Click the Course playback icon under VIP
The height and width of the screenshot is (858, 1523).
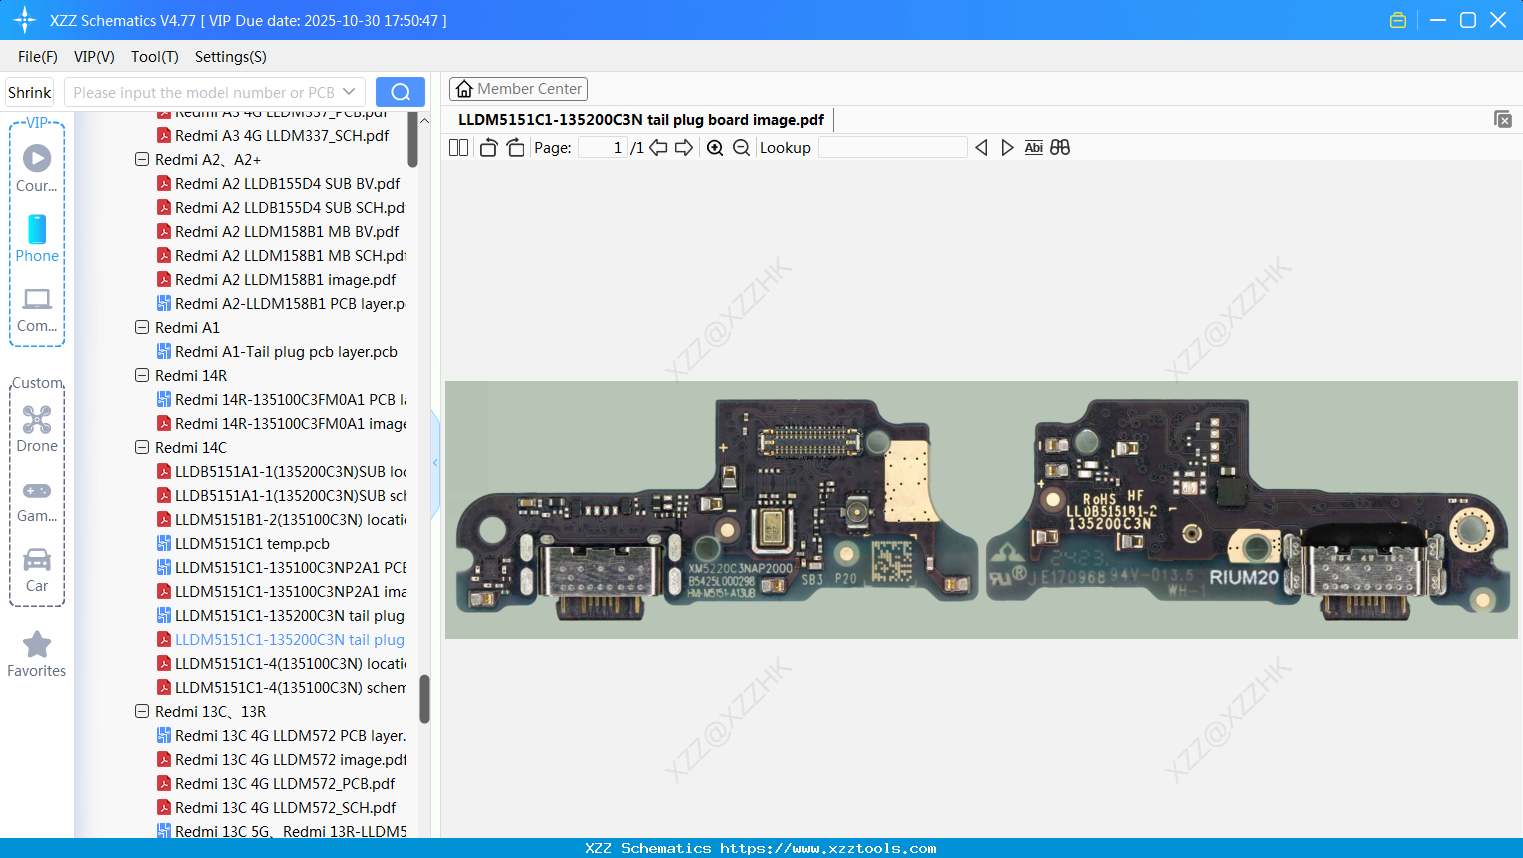tap(36, 157)
